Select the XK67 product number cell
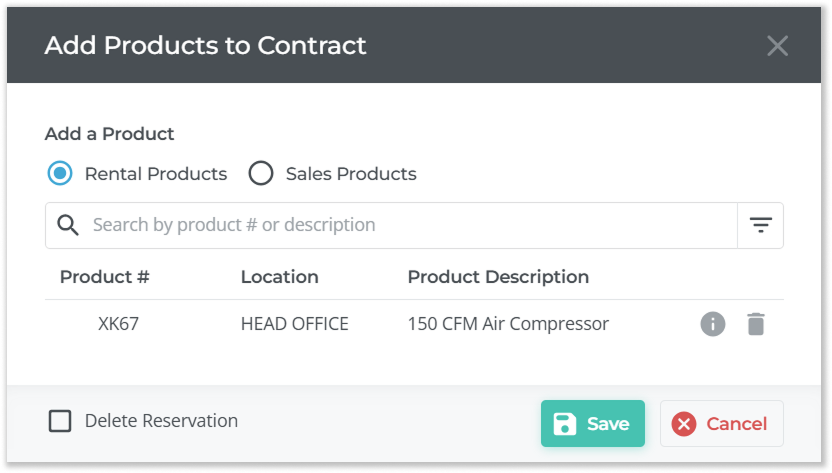The width and height of the screenshot is (832, 473). (x=118, y=324)
